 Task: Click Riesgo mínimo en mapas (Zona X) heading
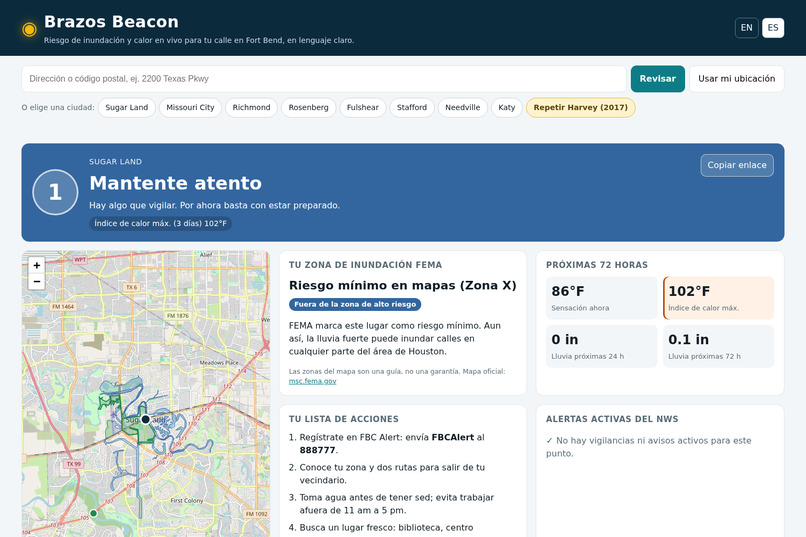point(402,285)
